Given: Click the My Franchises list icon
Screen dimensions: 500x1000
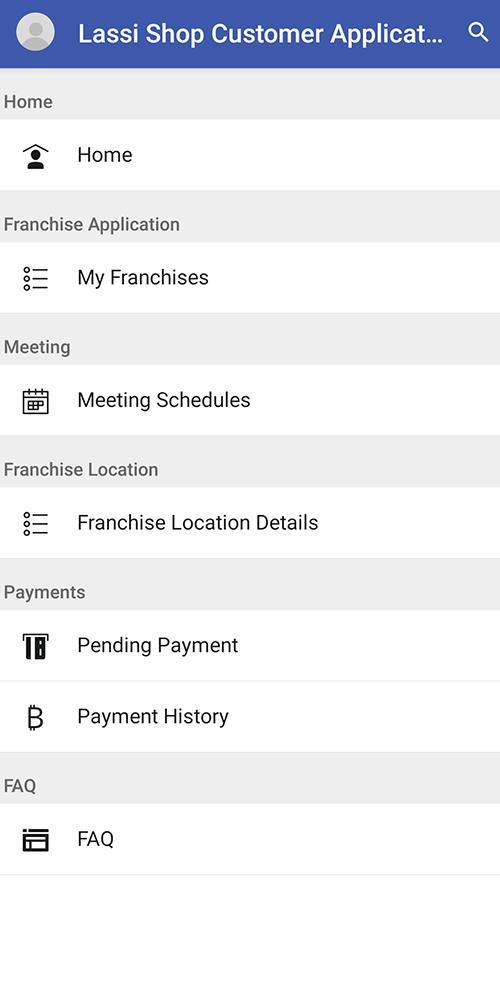Looking at the screenshot, I should tap(36, 278).
